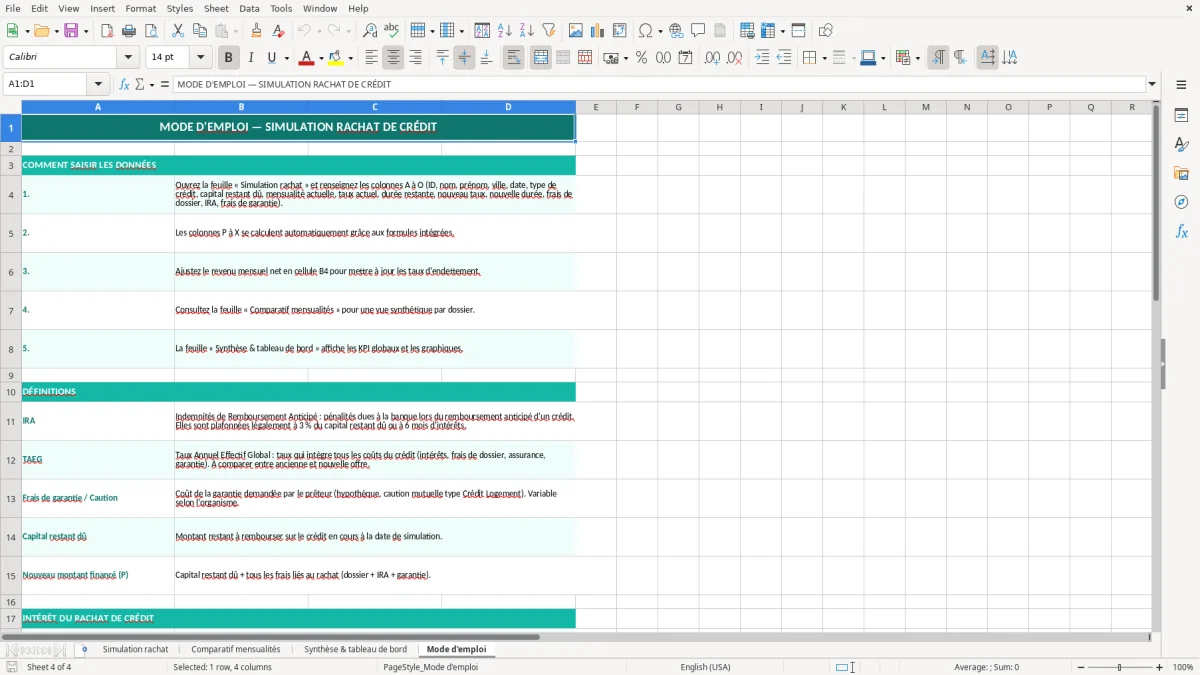Viewport: 1200px width, 675px height.
Task: Expand the Name Box dropdown arrow
Action: [x=99, y=85]
